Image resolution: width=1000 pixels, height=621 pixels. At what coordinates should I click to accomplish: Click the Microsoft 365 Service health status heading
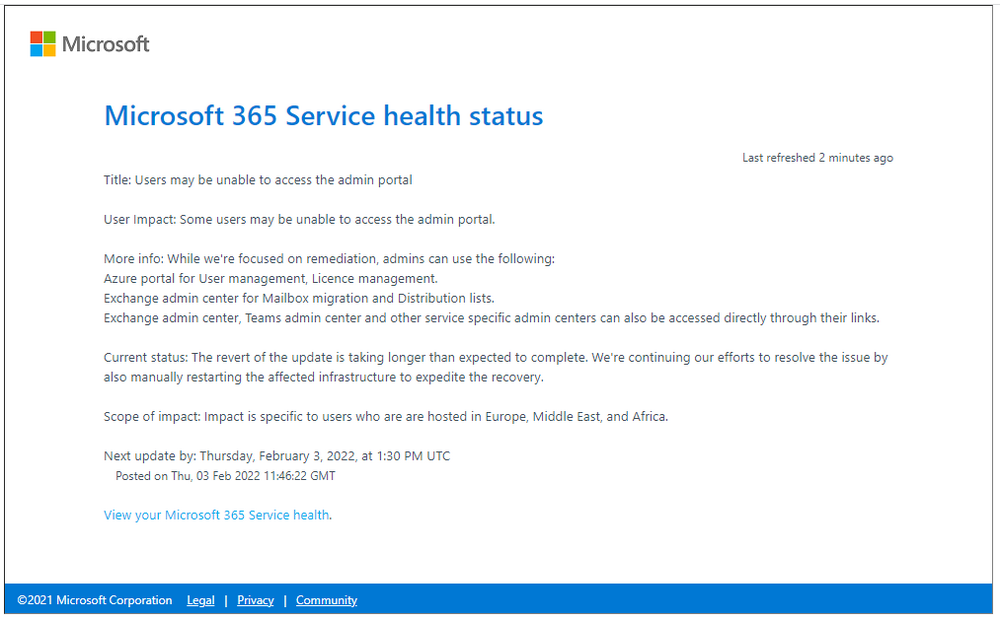[323, 115]
